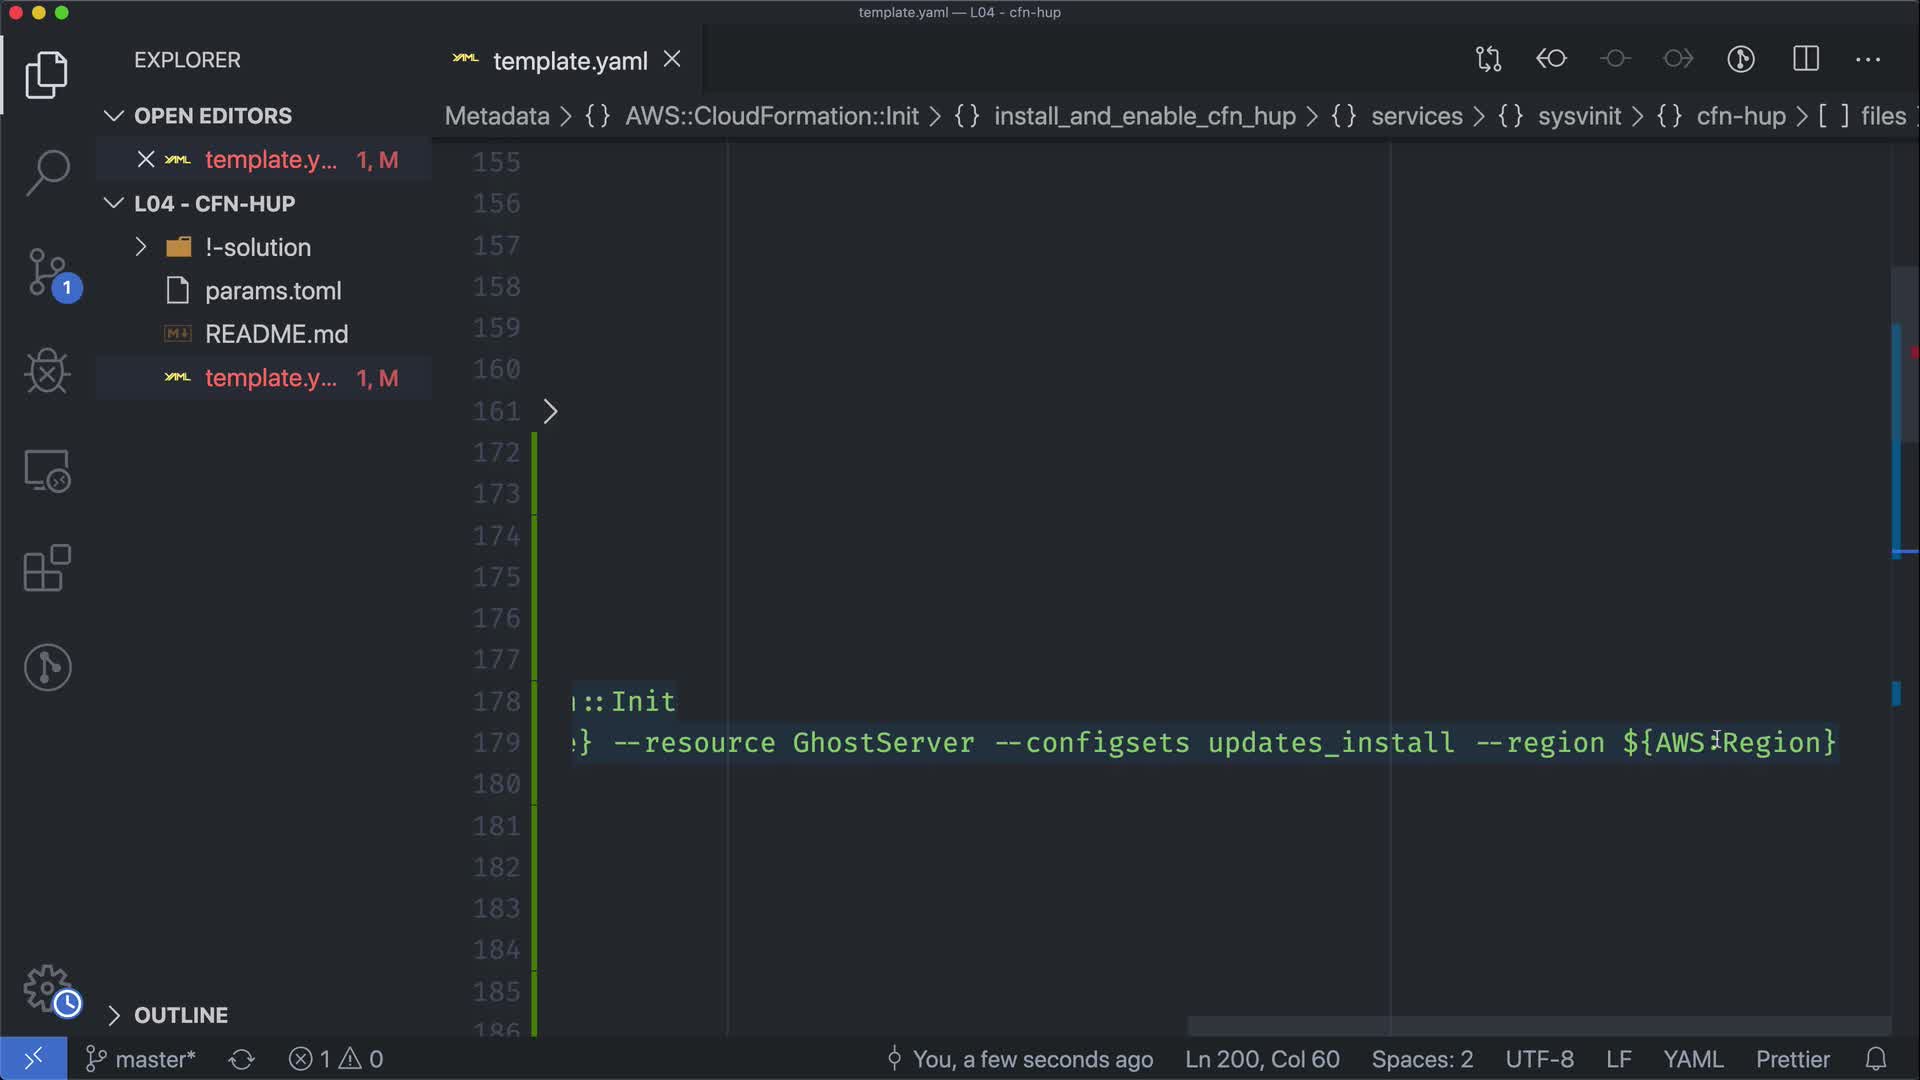
Task: Change YAML language mode in status bar
Action: (x=1692, y=1059)
